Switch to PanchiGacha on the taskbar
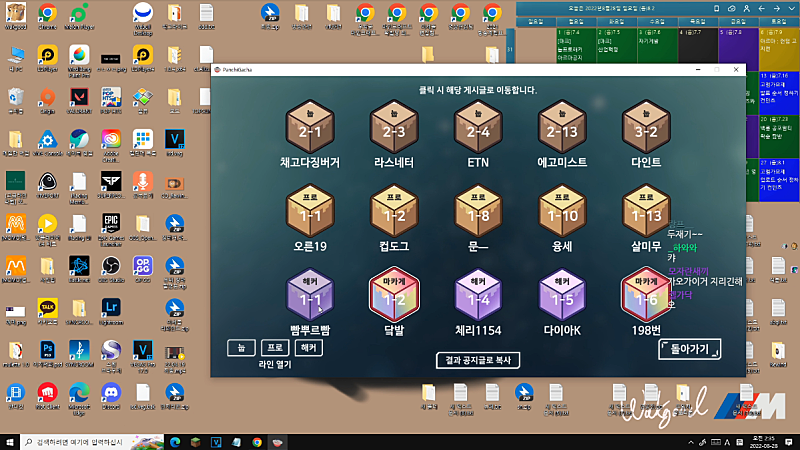 click(277, 442)
